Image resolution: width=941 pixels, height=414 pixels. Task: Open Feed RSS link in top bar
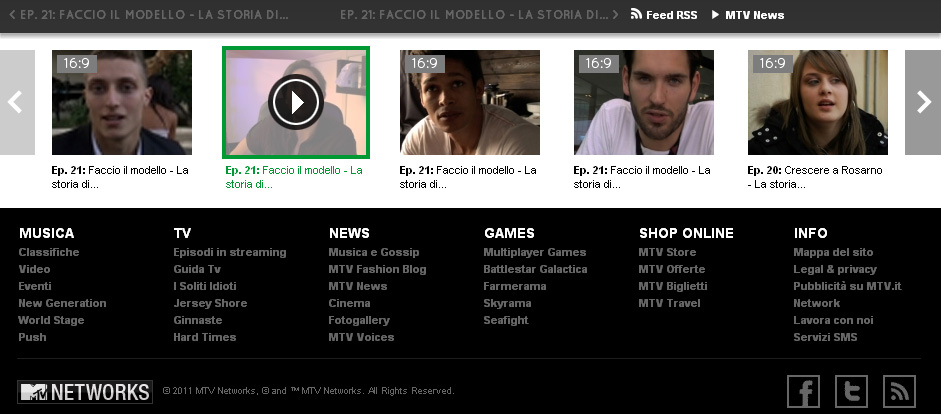click(x=664, y=15)
